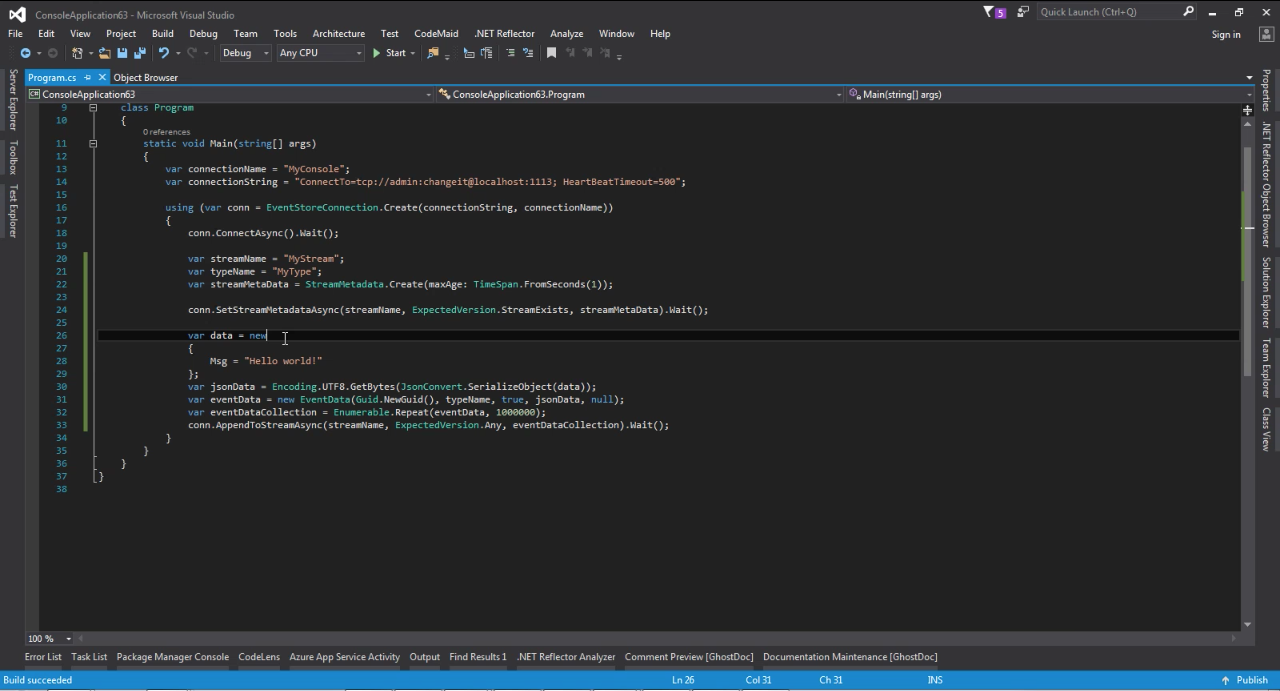1280x691 pixels.
Task: Open the Analyze menu
Action: click(566, 33)
